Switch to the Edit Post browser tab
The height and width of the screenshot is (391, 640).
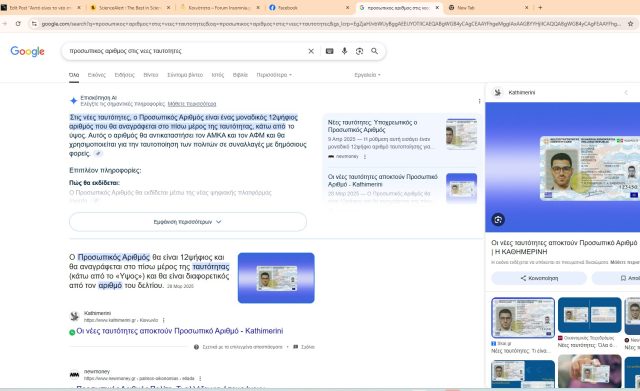41,7
